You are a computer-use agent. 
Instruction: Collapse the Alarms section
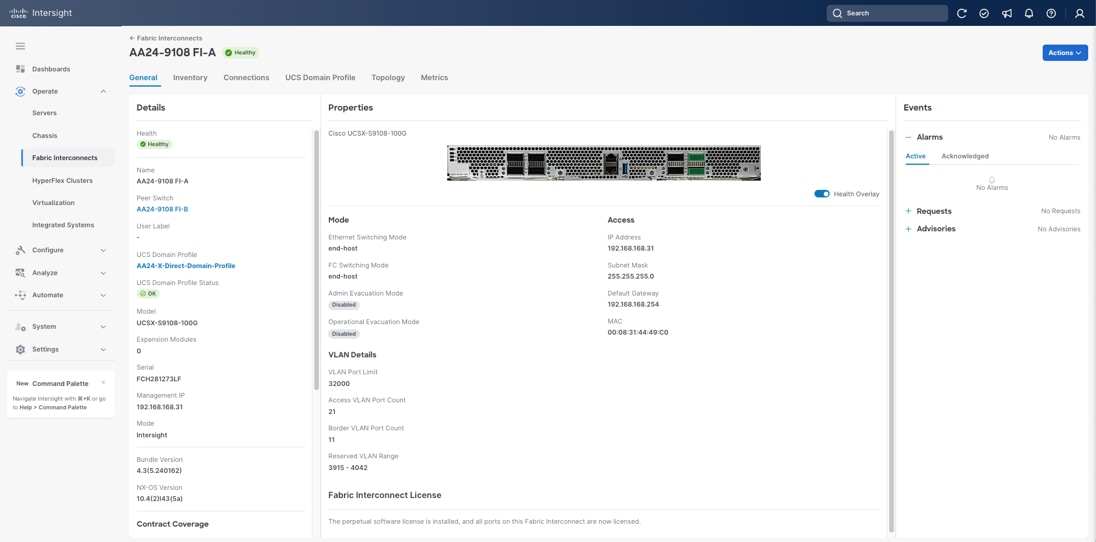[x=908, y=137]
